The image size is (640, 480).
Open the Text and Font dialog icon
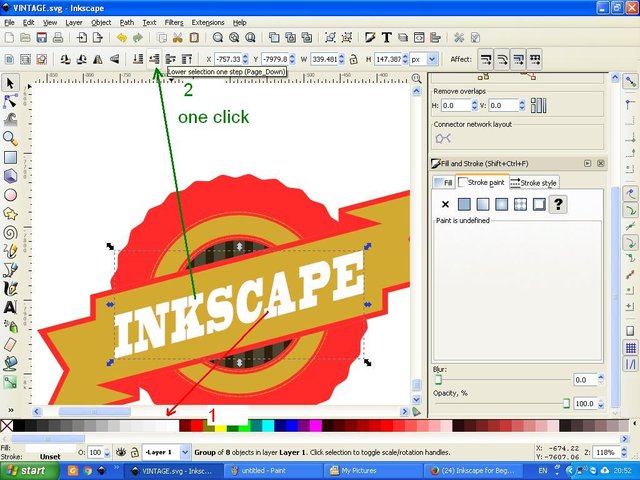coord(386,38)
